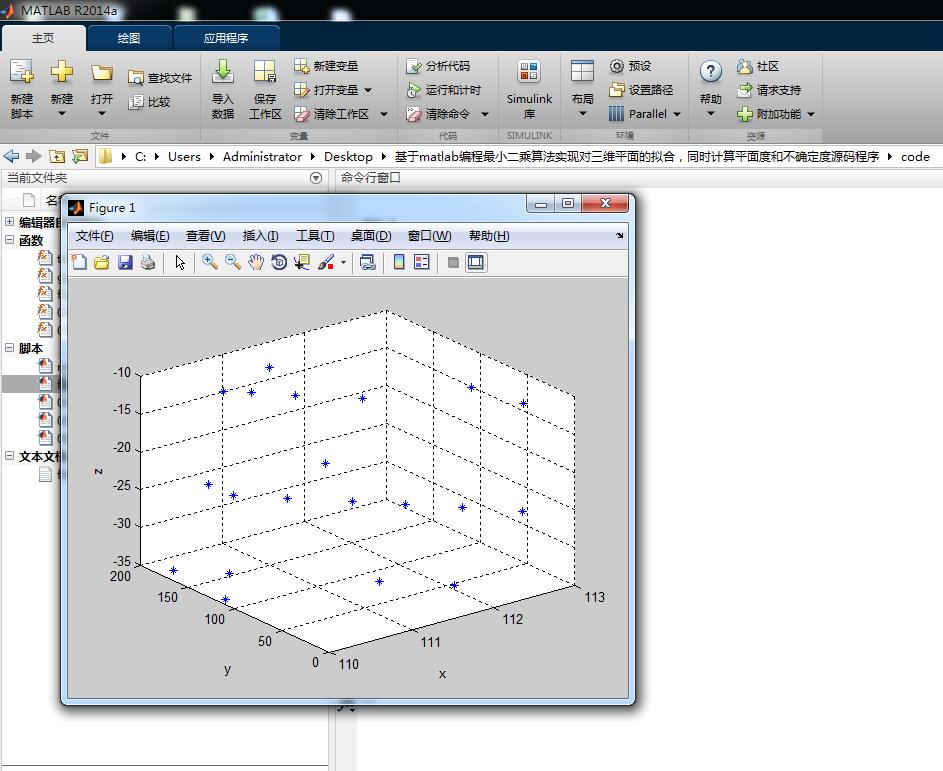Enable the Zoom In tool in Figure 1
Image resolution: width=943 pixels, height=771 pixels.
209,262
